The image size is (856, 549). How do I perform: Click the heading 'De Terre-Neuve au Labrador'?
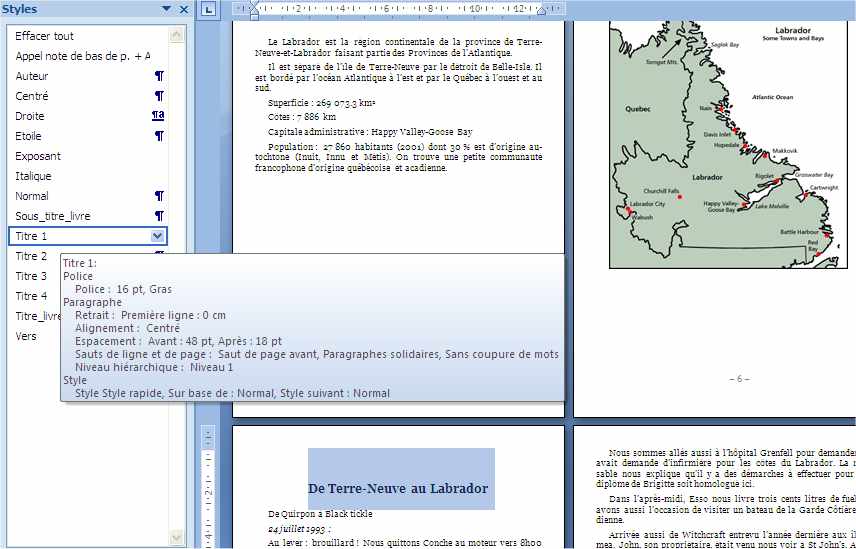398,488
